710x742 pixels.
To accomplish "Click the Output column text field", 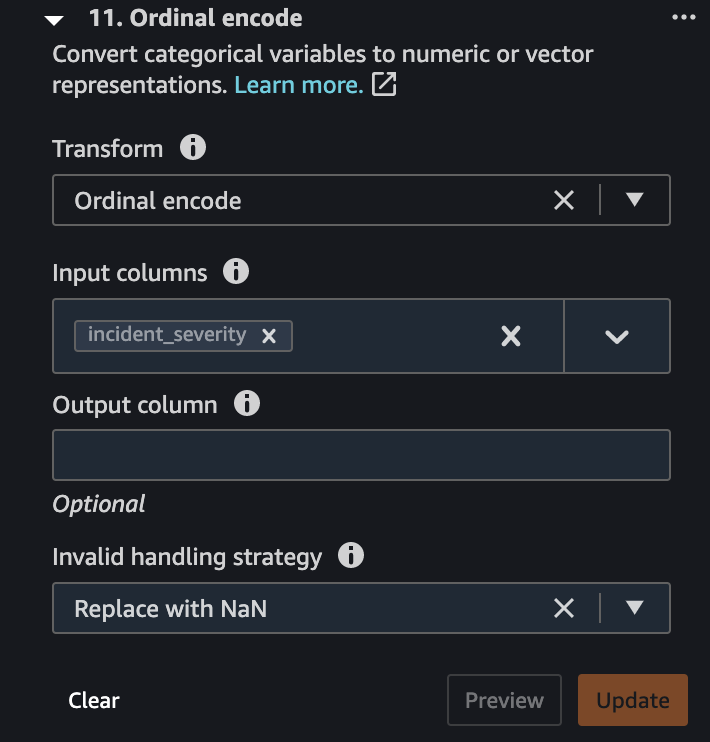I will pyautogui.click(x=361, y=455).
